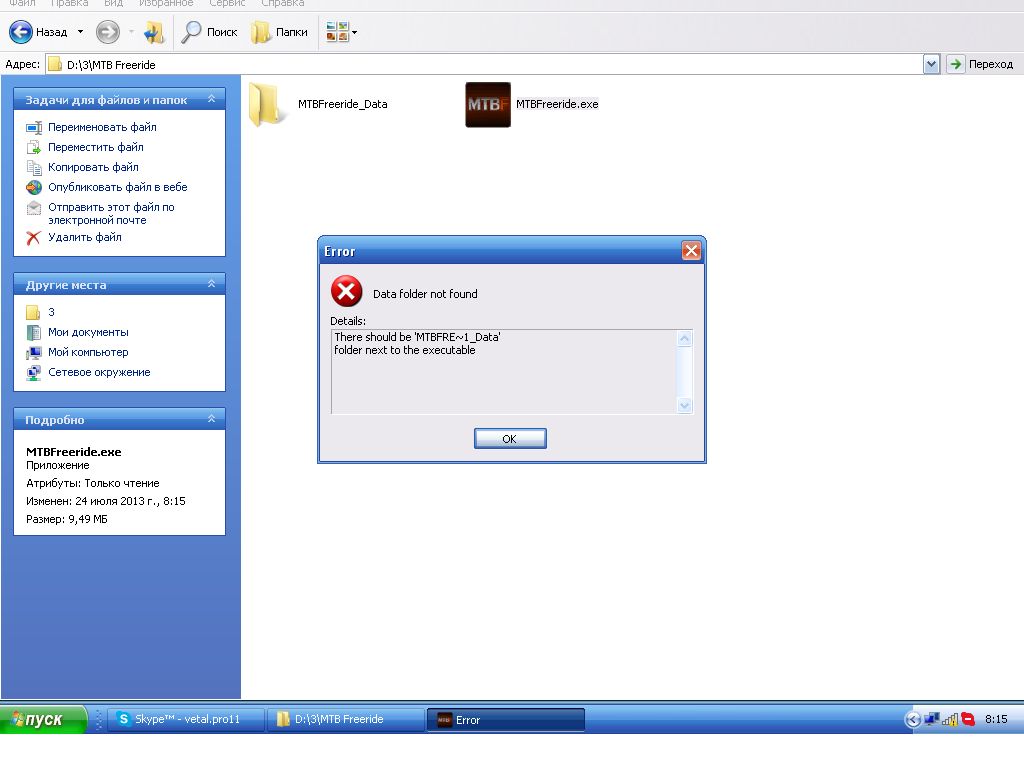Viewport: 1024px width, 768px height.
Task: Click Переименовать файл link
Action: [103, 127]
